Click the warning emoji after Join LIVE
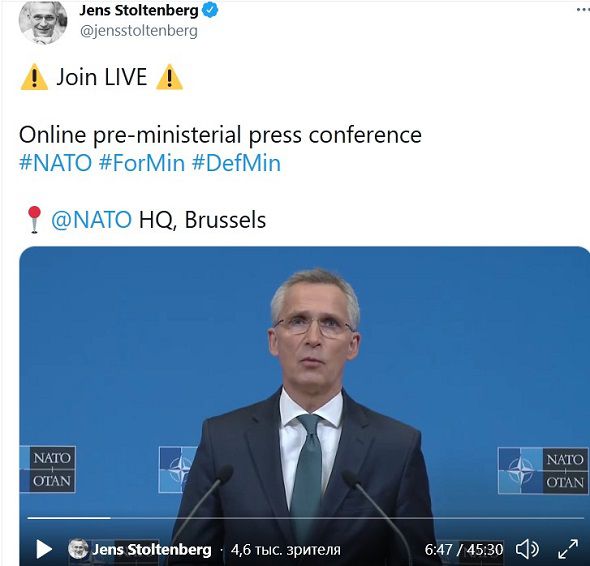Viewport: 590px width, 566px height. point(169,77)
